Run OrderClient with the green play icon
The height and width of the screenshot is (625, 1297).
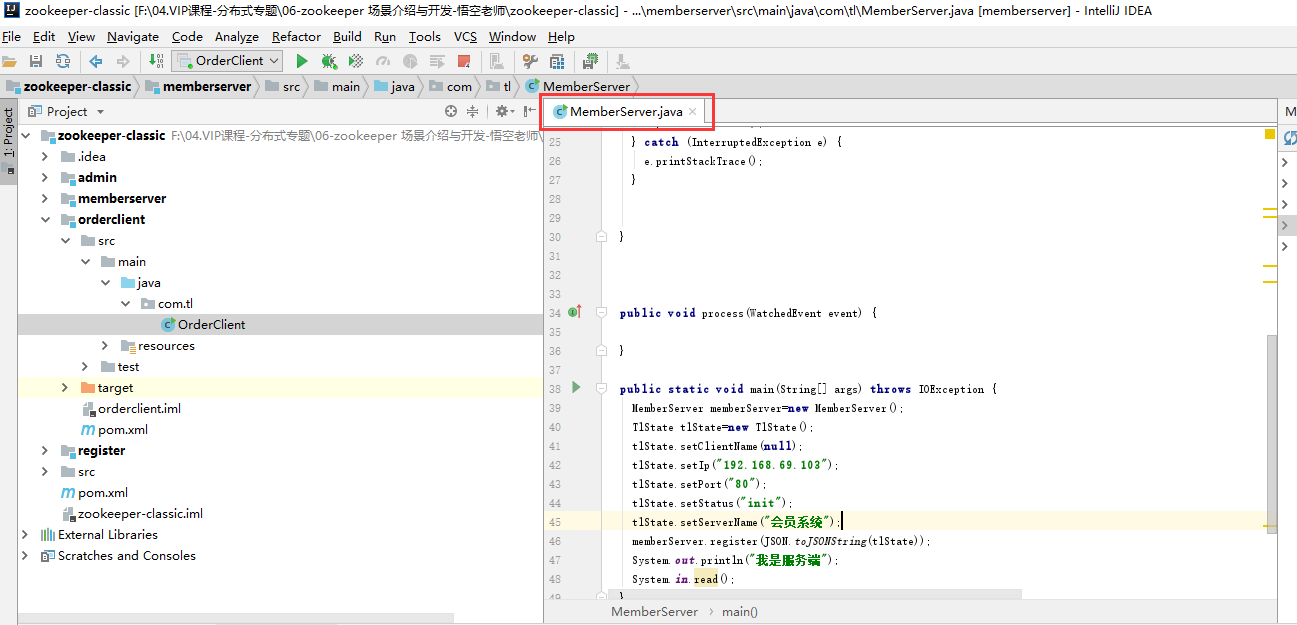[x=302, y=61]
